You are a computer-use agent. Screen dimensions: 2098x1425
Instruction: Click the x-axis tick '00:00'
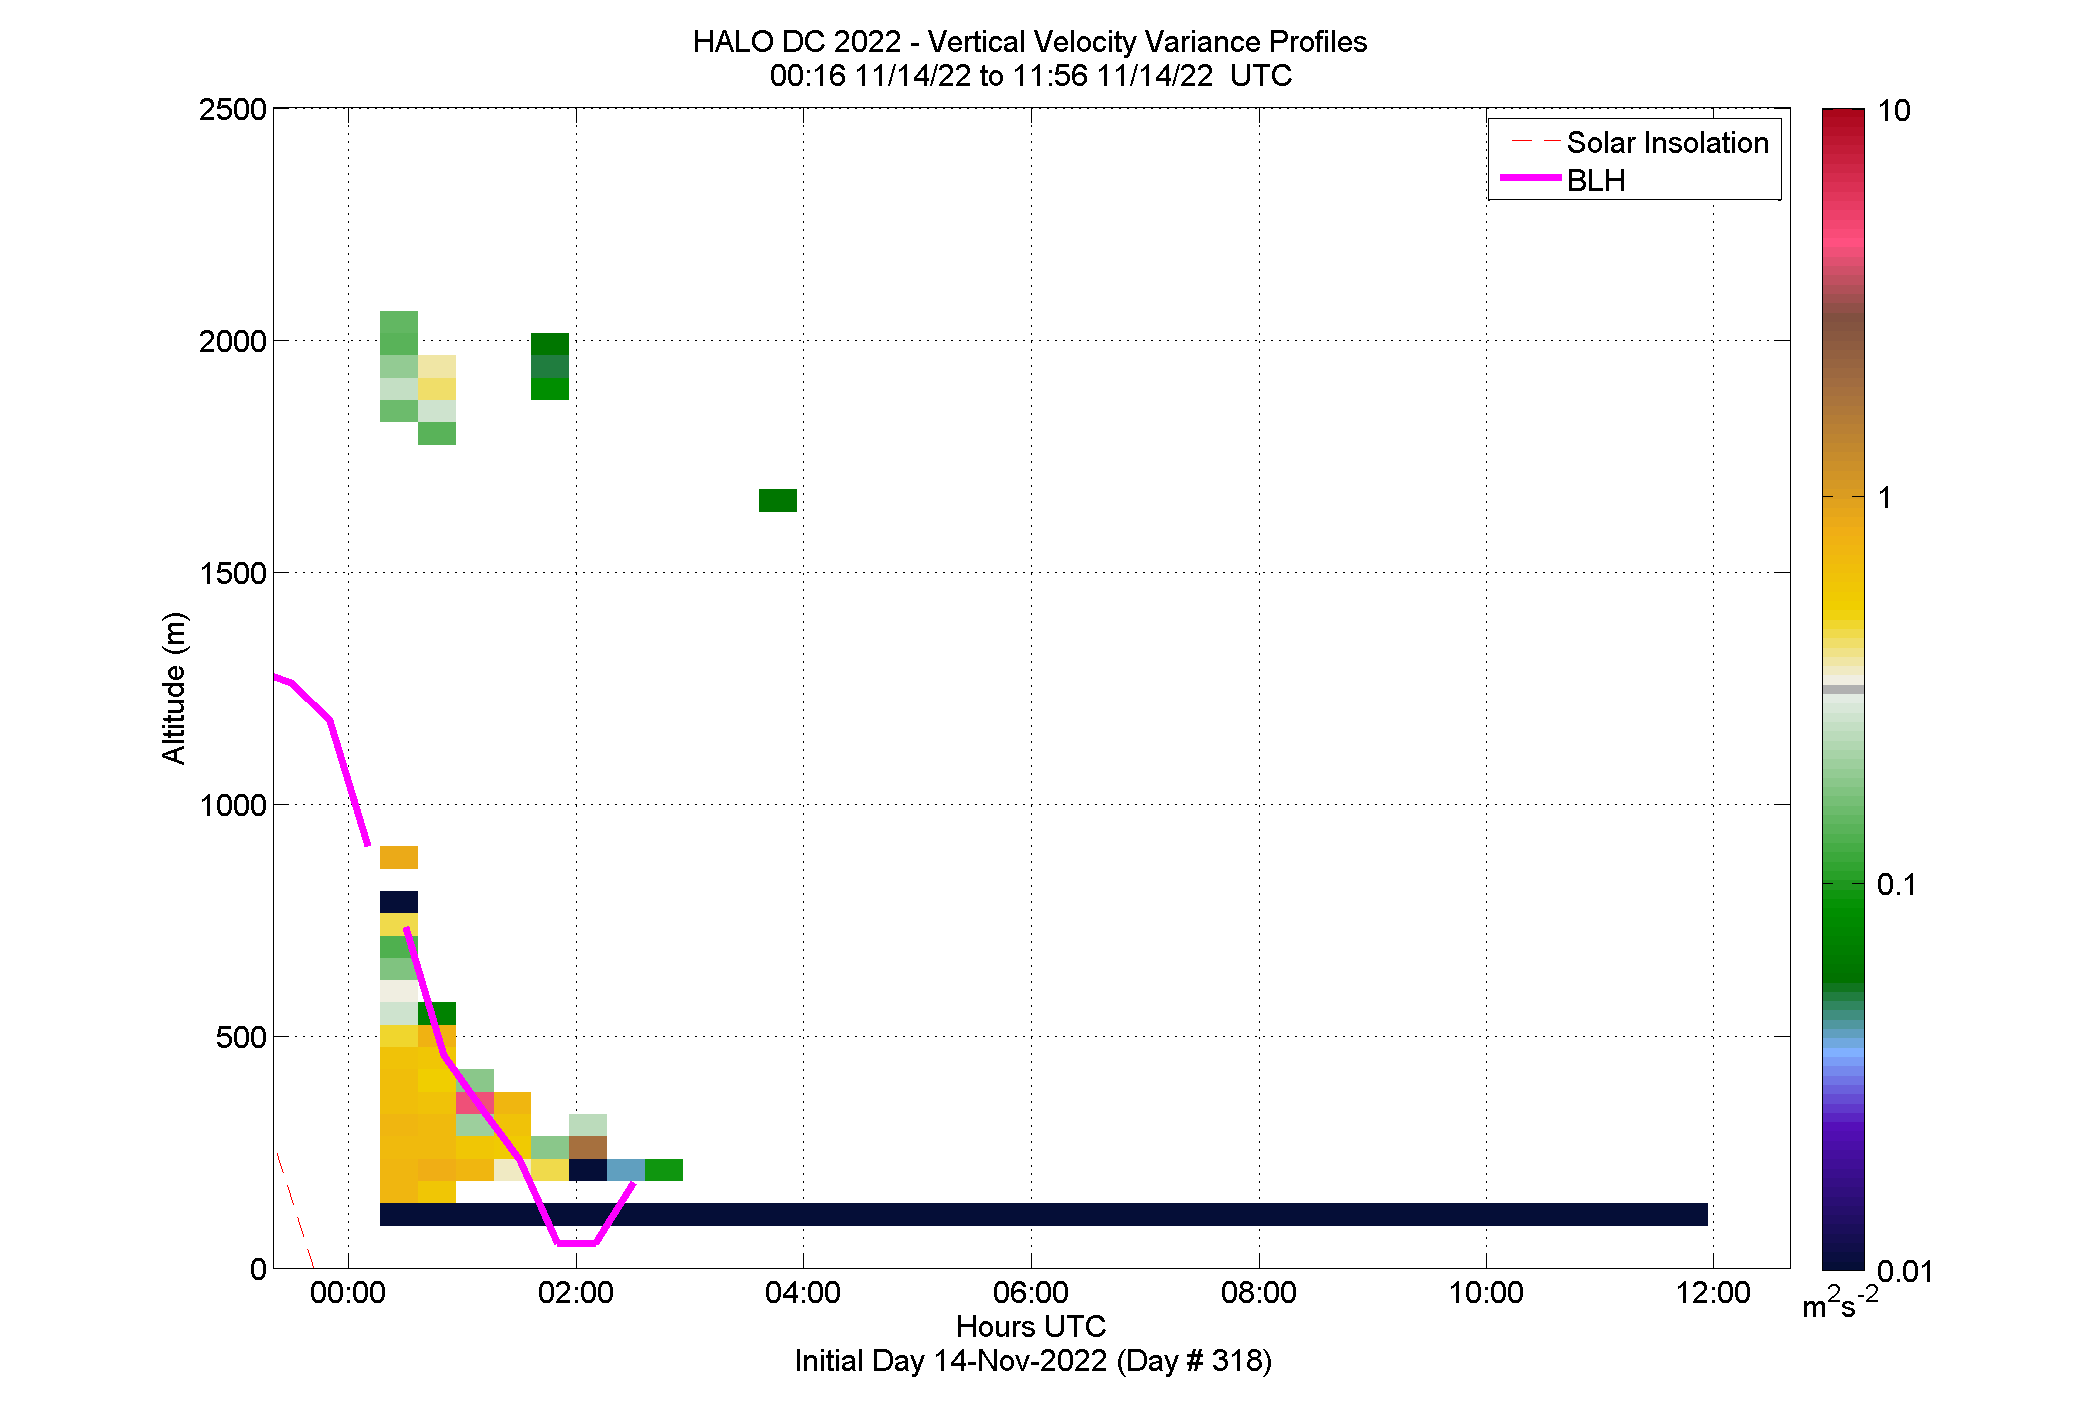click(x=348, y=1292)
